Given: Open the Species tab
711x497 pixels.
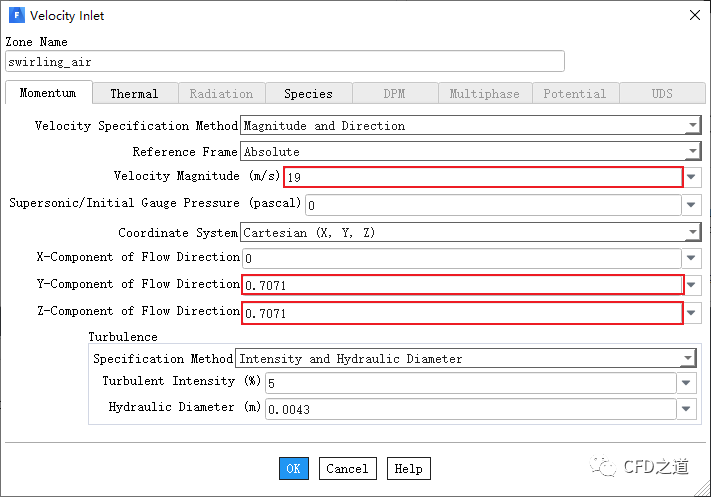Looking at the screenshot, I should click(308, 93).
